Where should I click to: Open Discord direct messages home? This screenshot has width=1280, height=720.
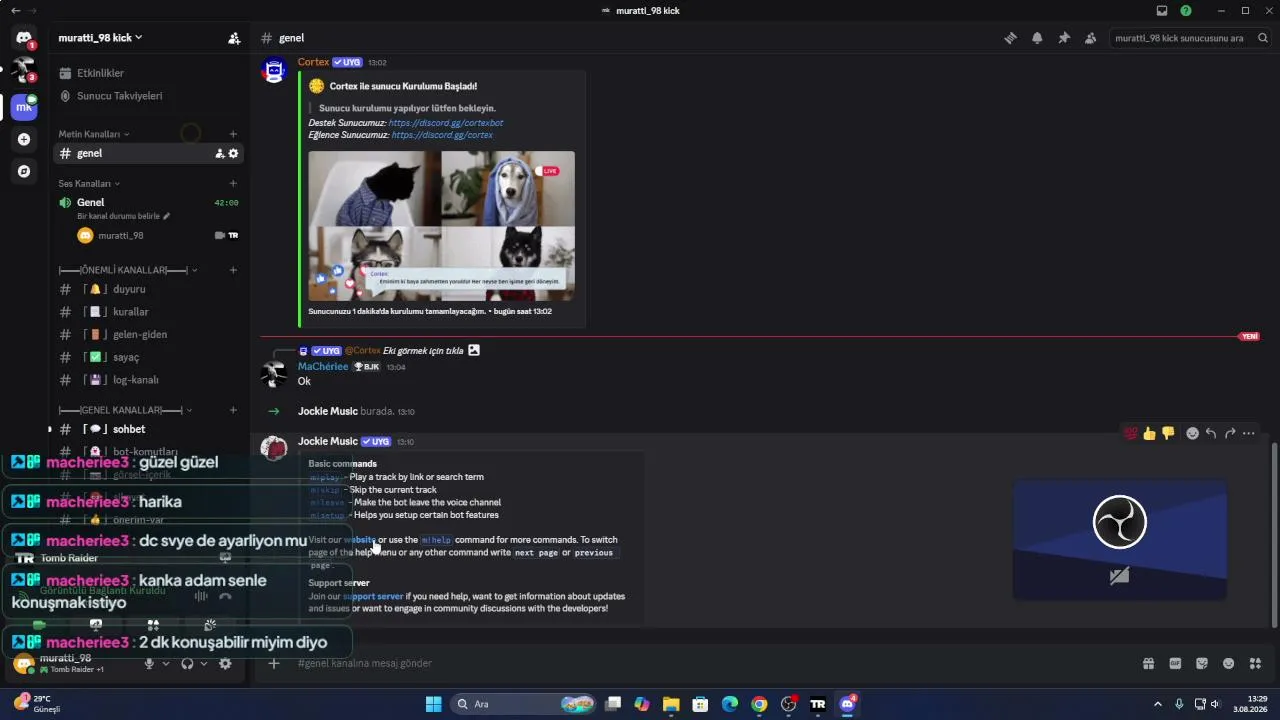(24, 38)
